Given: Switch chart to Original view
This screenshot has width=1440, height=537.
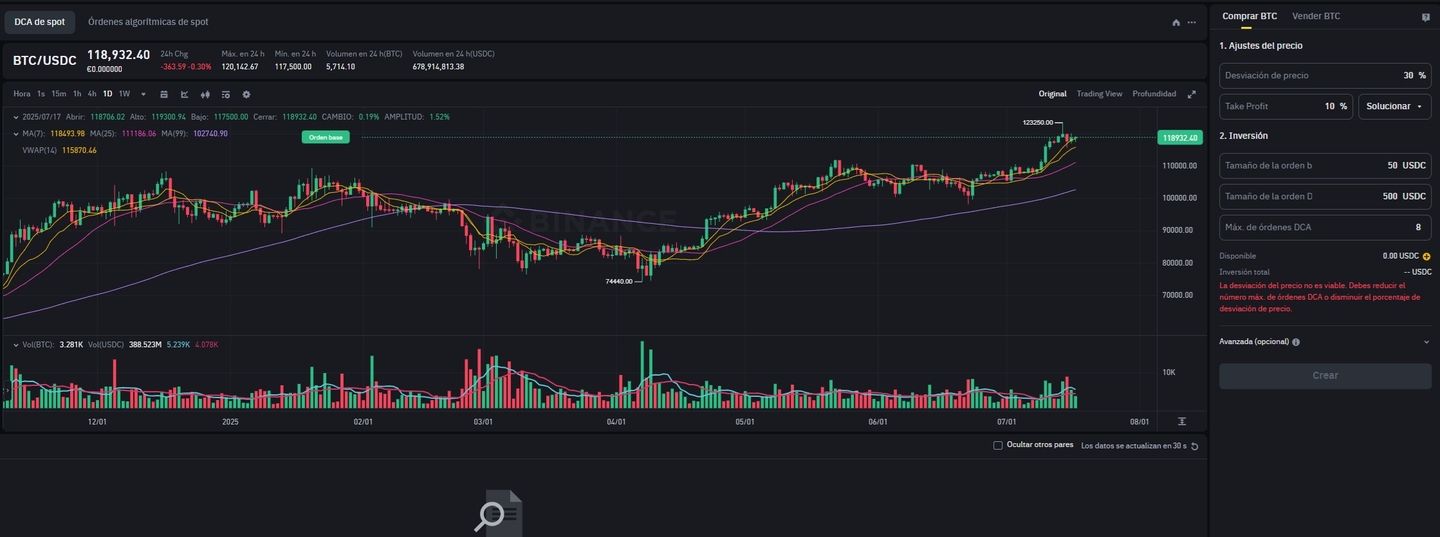Looking at the screenshot, I should tap(1052, 94).
